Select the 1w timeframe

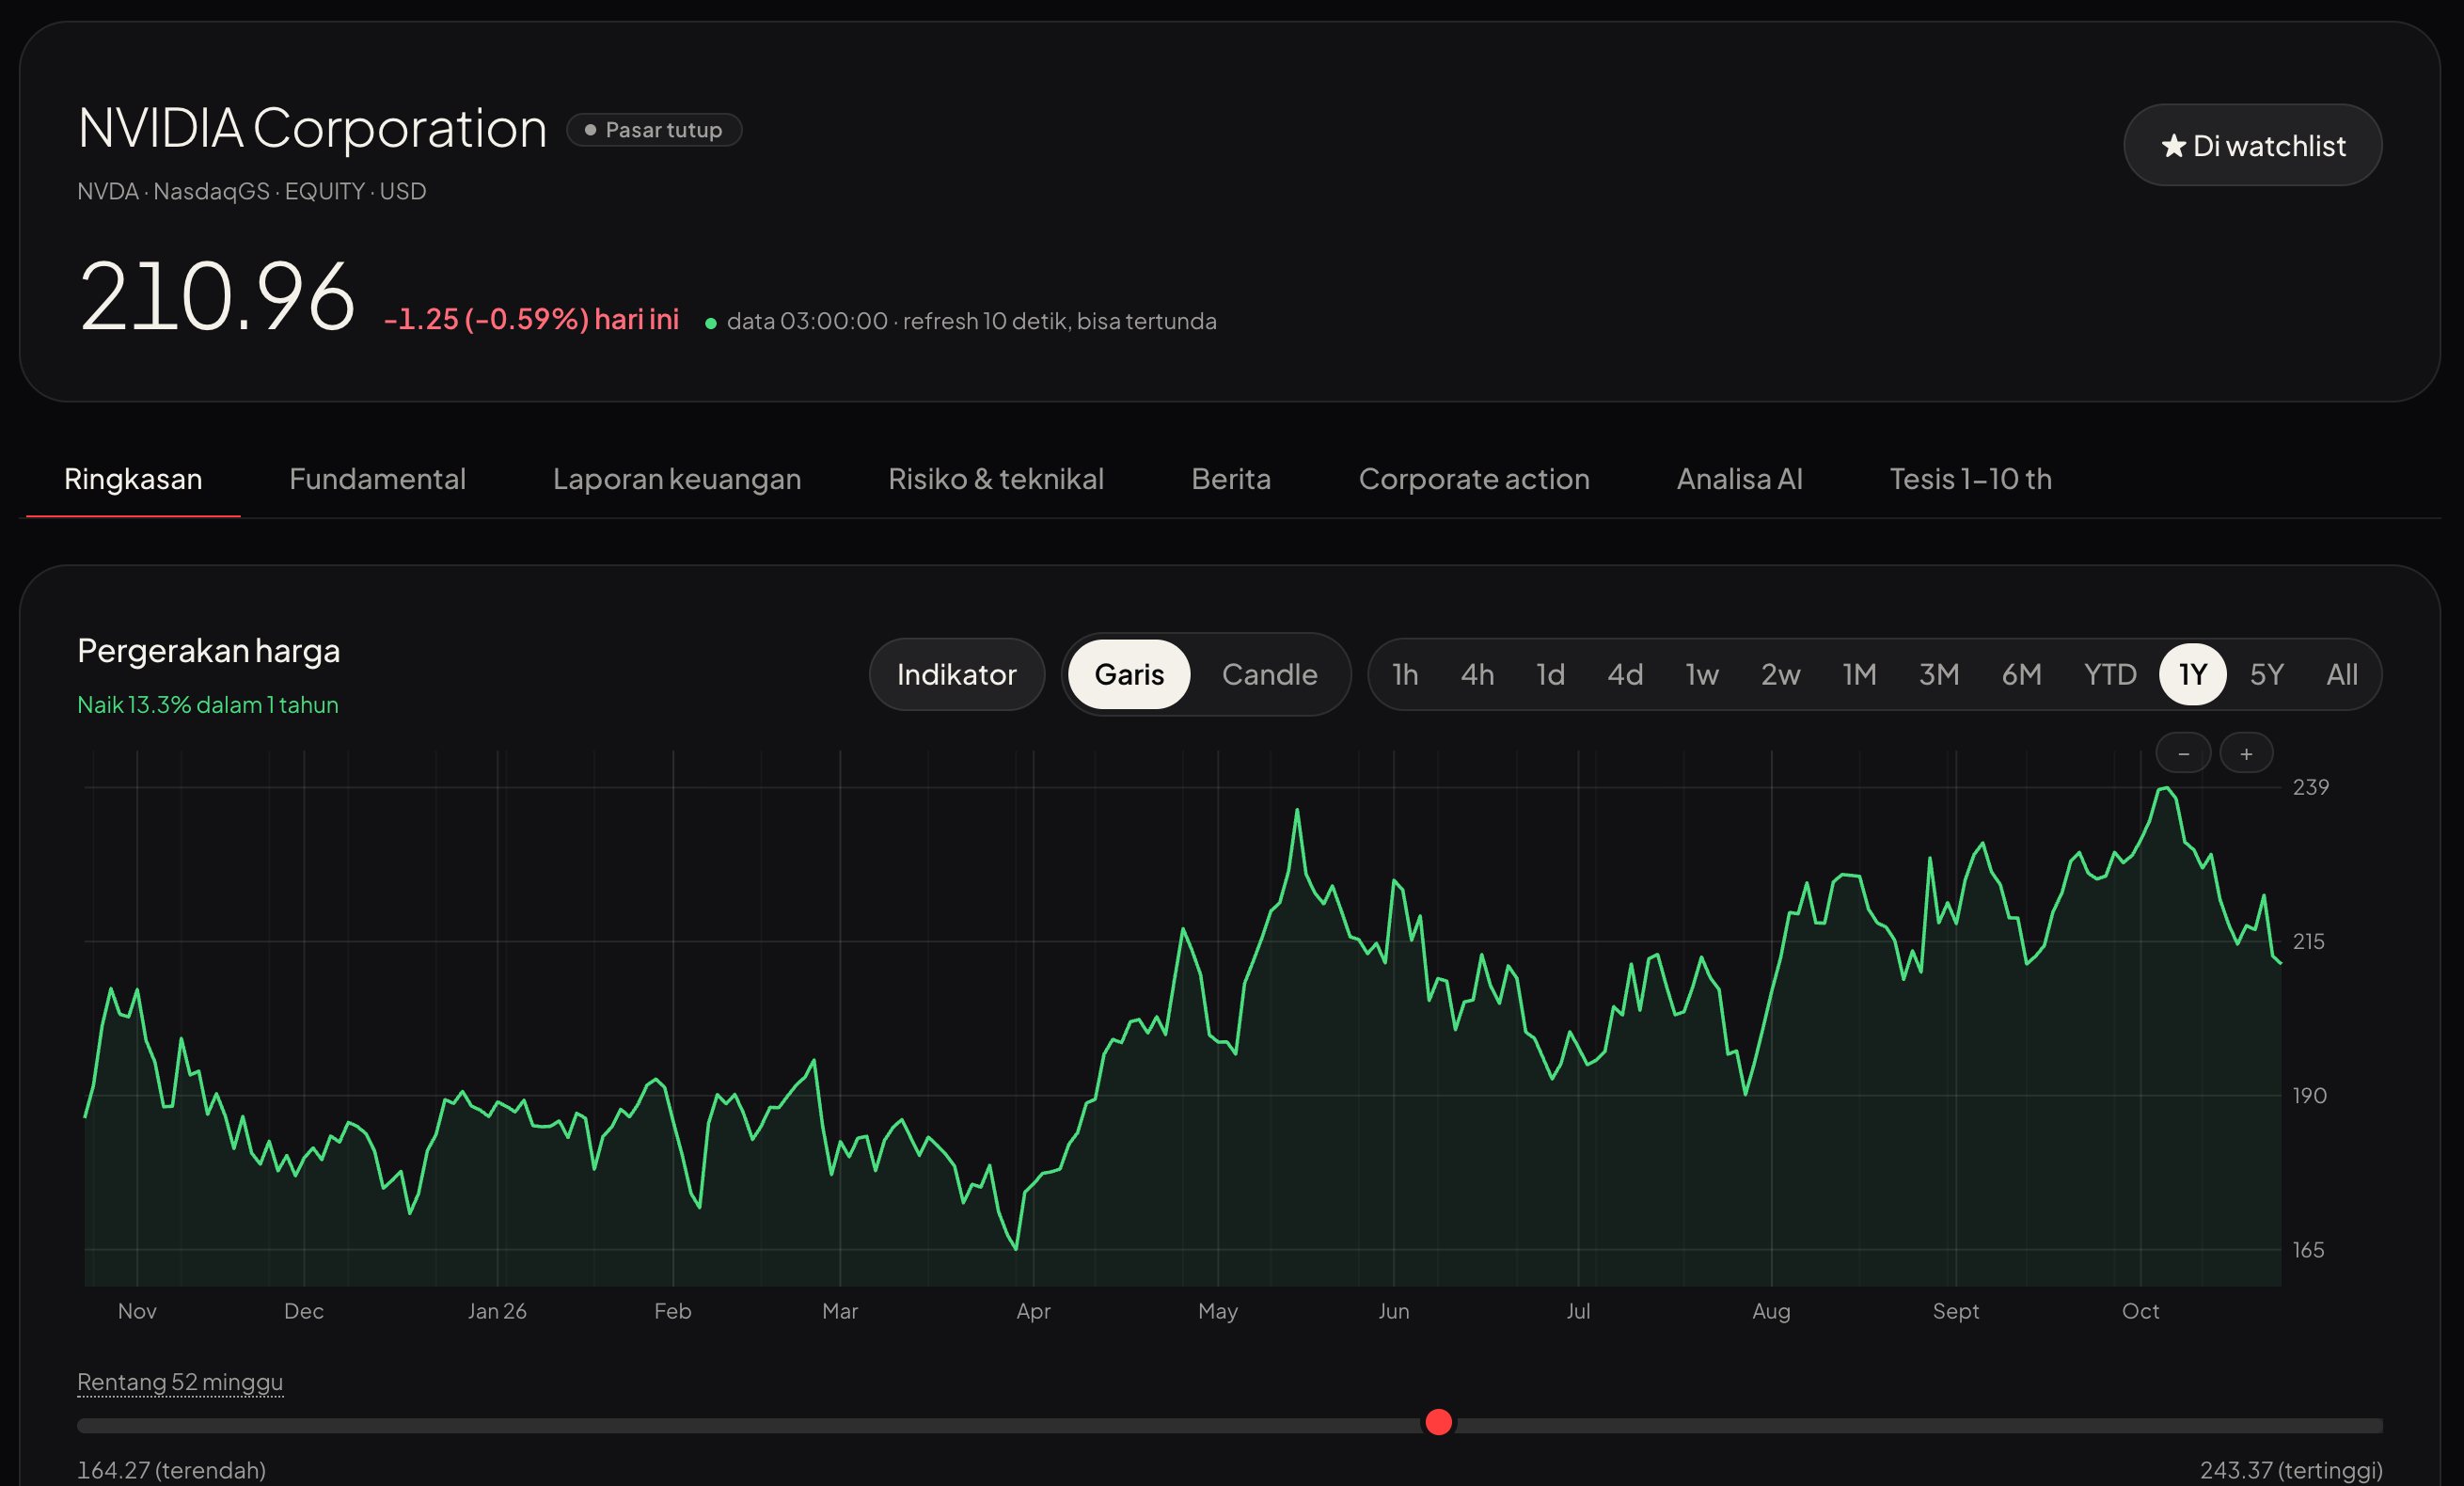coord(1702,674)
